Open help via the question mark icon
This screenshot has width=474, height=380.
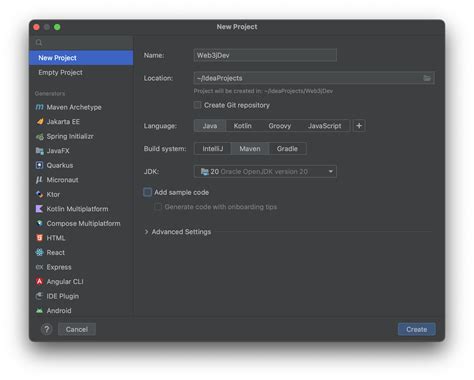[x=47, y=329]
